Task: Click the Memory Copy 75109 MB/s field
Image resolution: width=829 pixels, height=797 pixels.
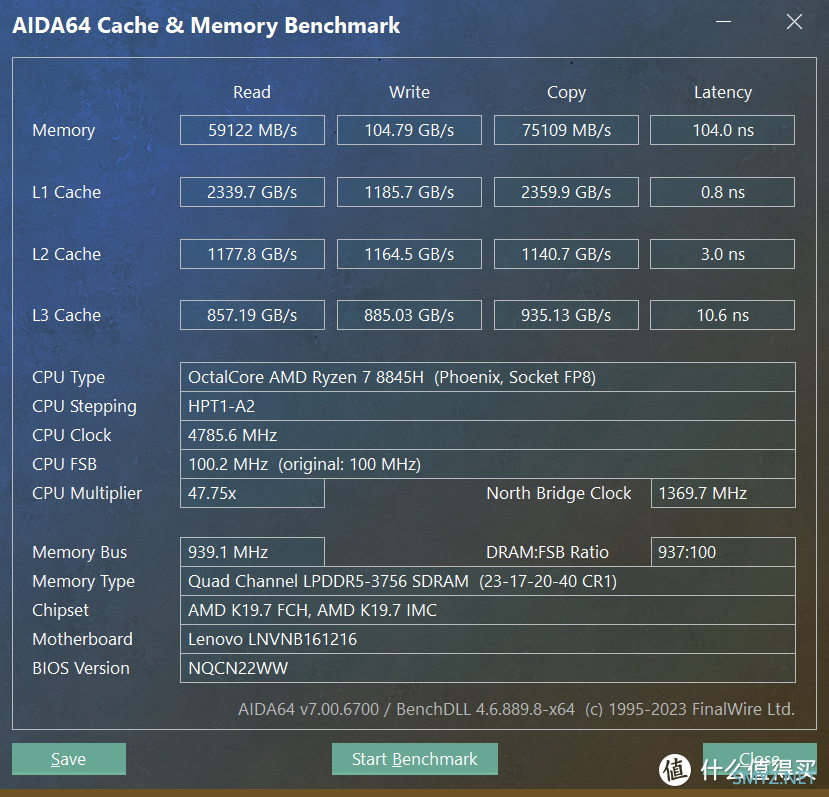Action: (566, 130)
